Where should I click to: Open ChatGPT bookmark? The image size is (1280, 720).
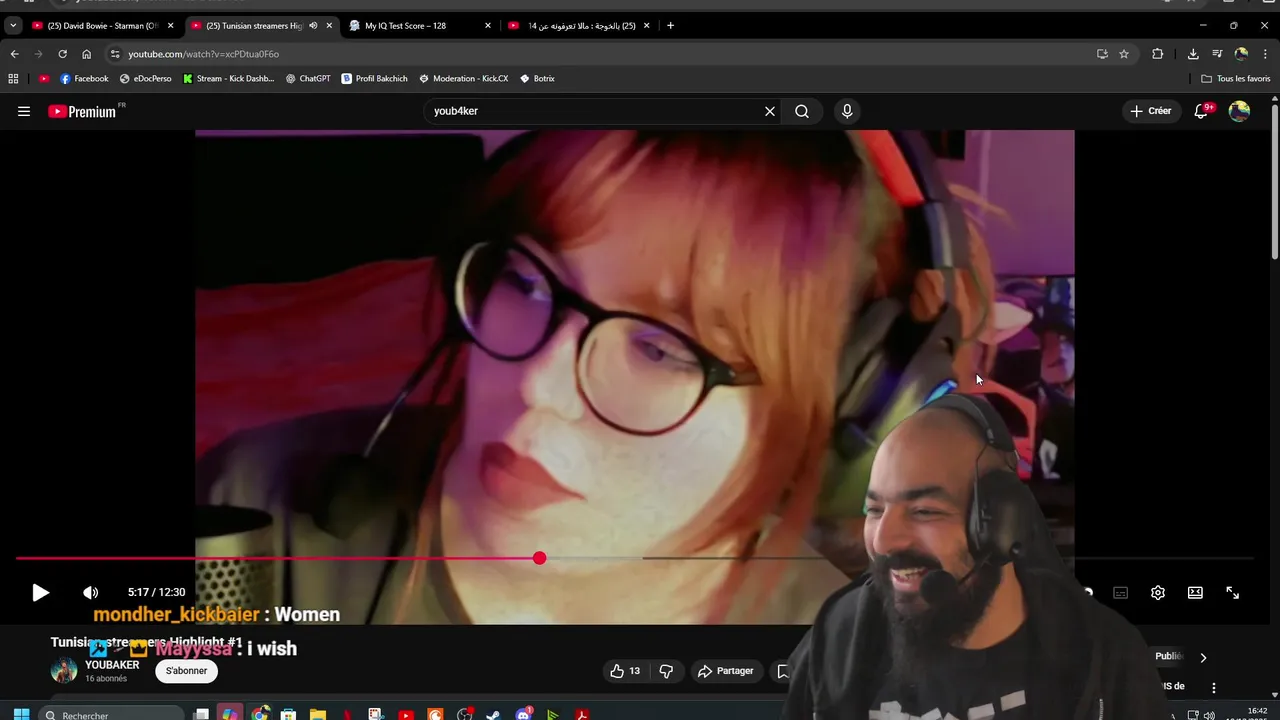click(308, 78)
